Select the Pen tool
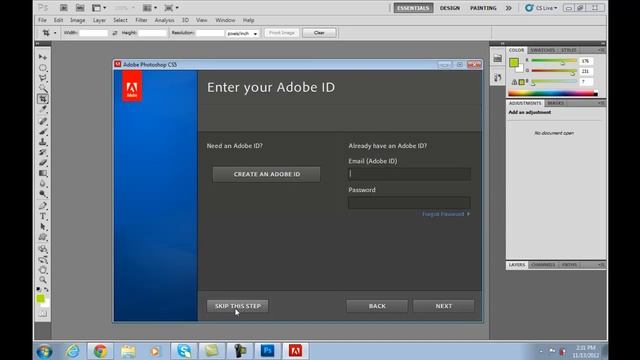This screenshot has height=360, width=640. coord(42,206)
